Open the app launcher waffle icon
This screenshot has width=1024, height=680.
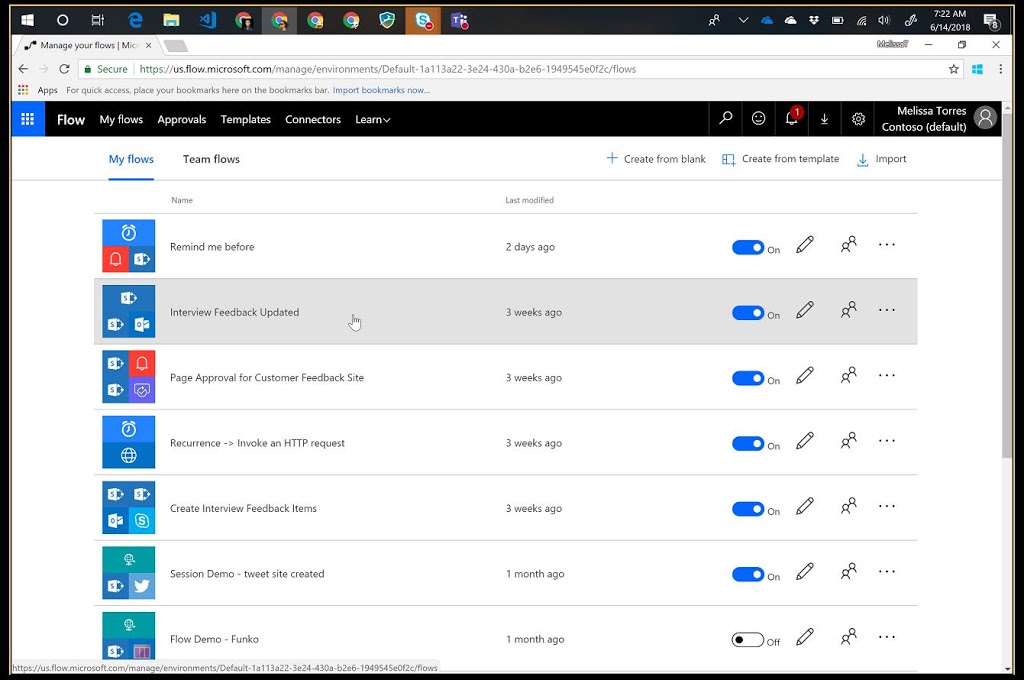[27, 119]
